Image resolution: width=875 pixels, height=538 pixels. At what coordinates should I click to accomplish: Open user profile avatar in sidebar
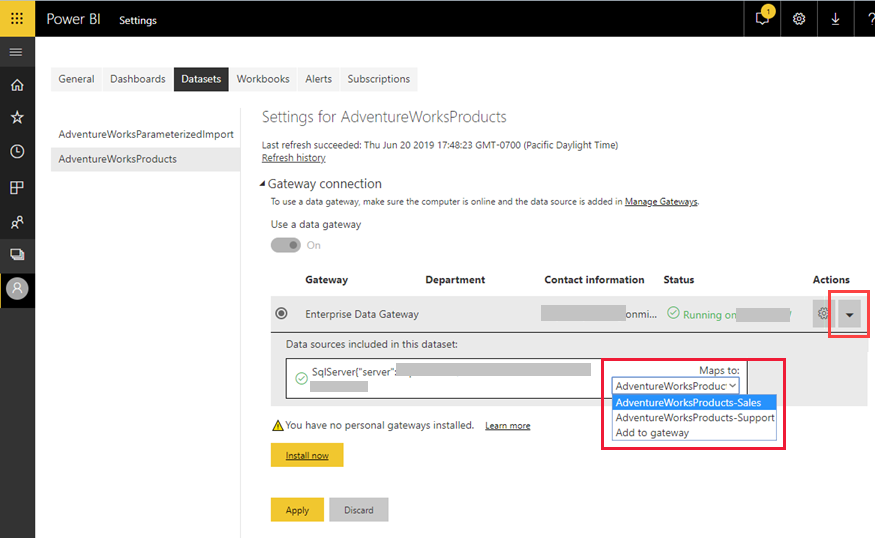click(x=17, y=289)
